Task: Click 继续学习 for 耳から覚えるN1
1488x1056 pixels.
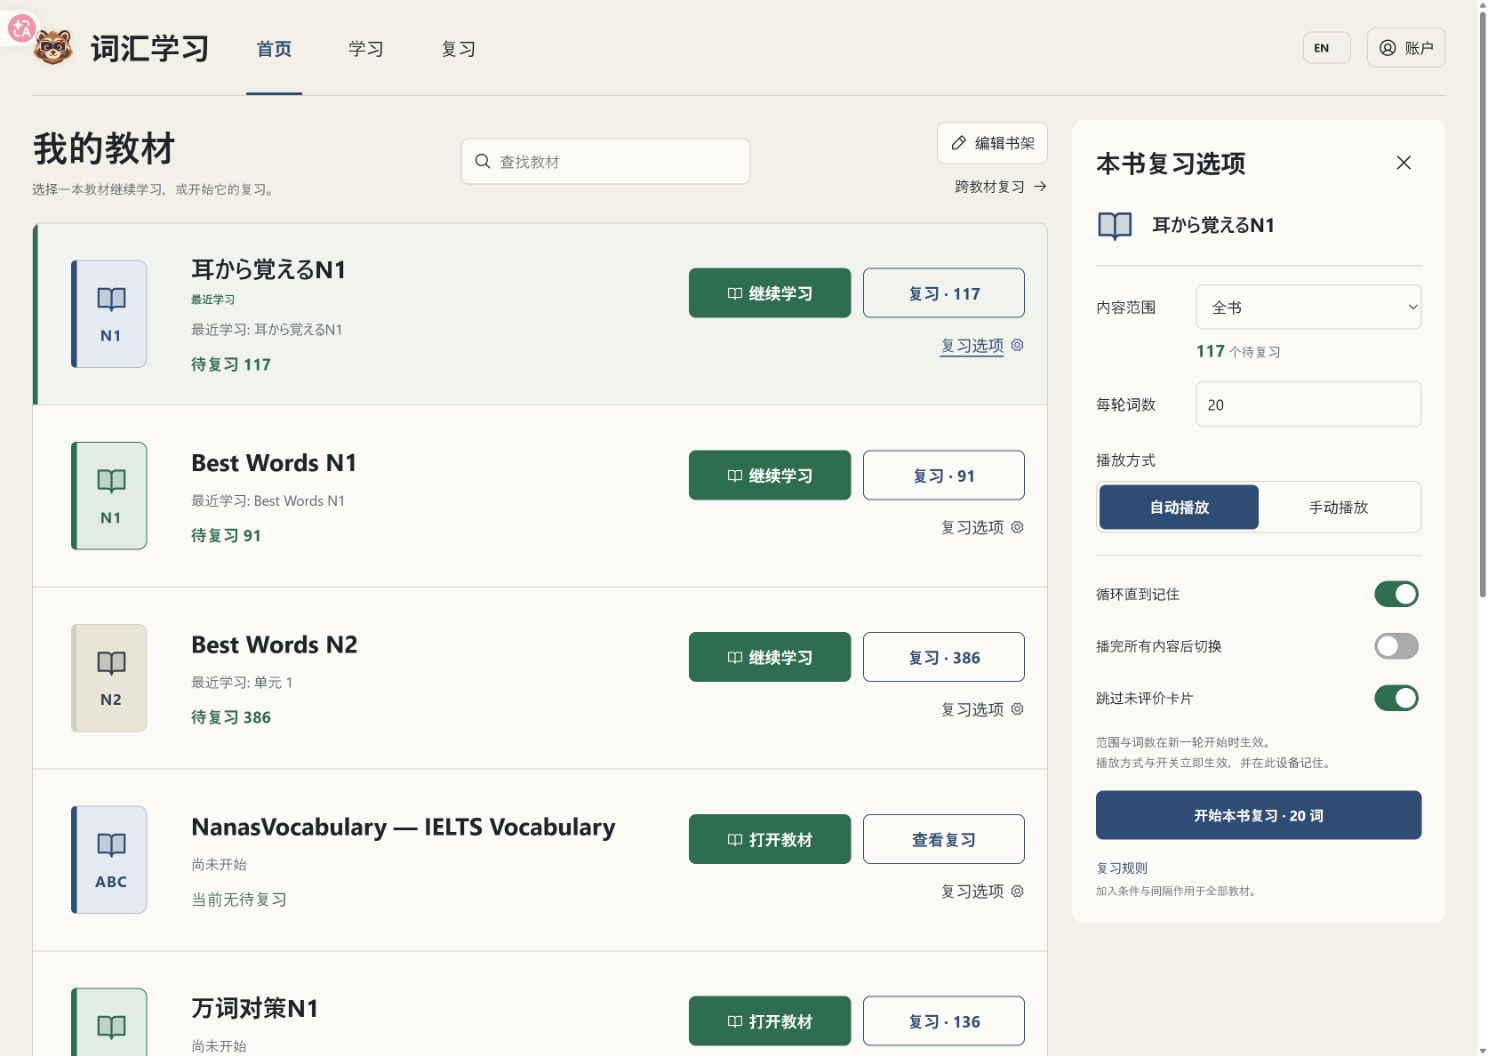Action: [x=770, y=293]
